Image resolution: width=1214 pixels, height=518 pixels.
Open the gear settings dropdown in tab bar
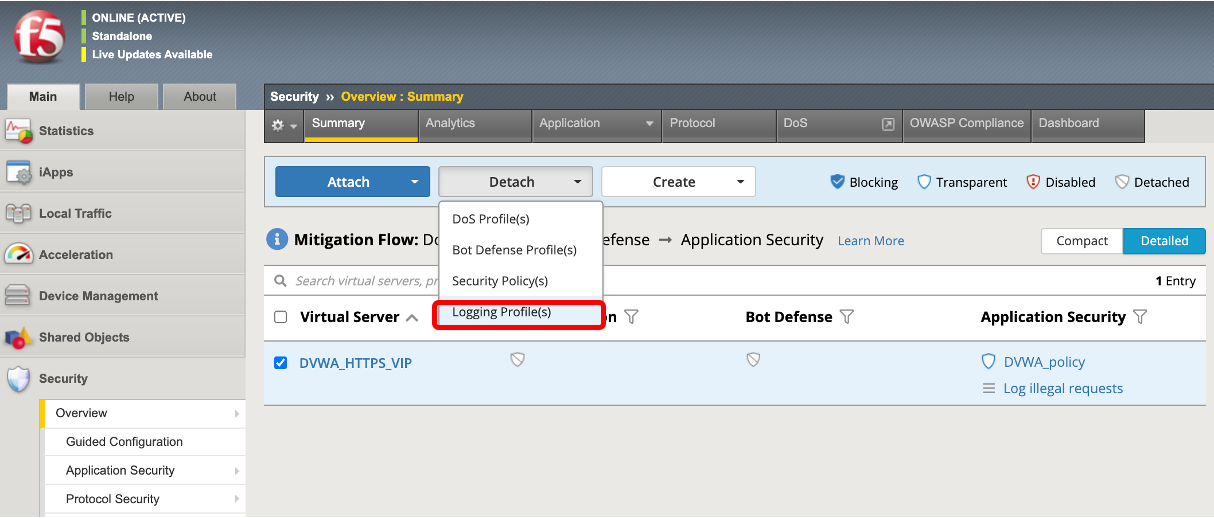point(284,125)
